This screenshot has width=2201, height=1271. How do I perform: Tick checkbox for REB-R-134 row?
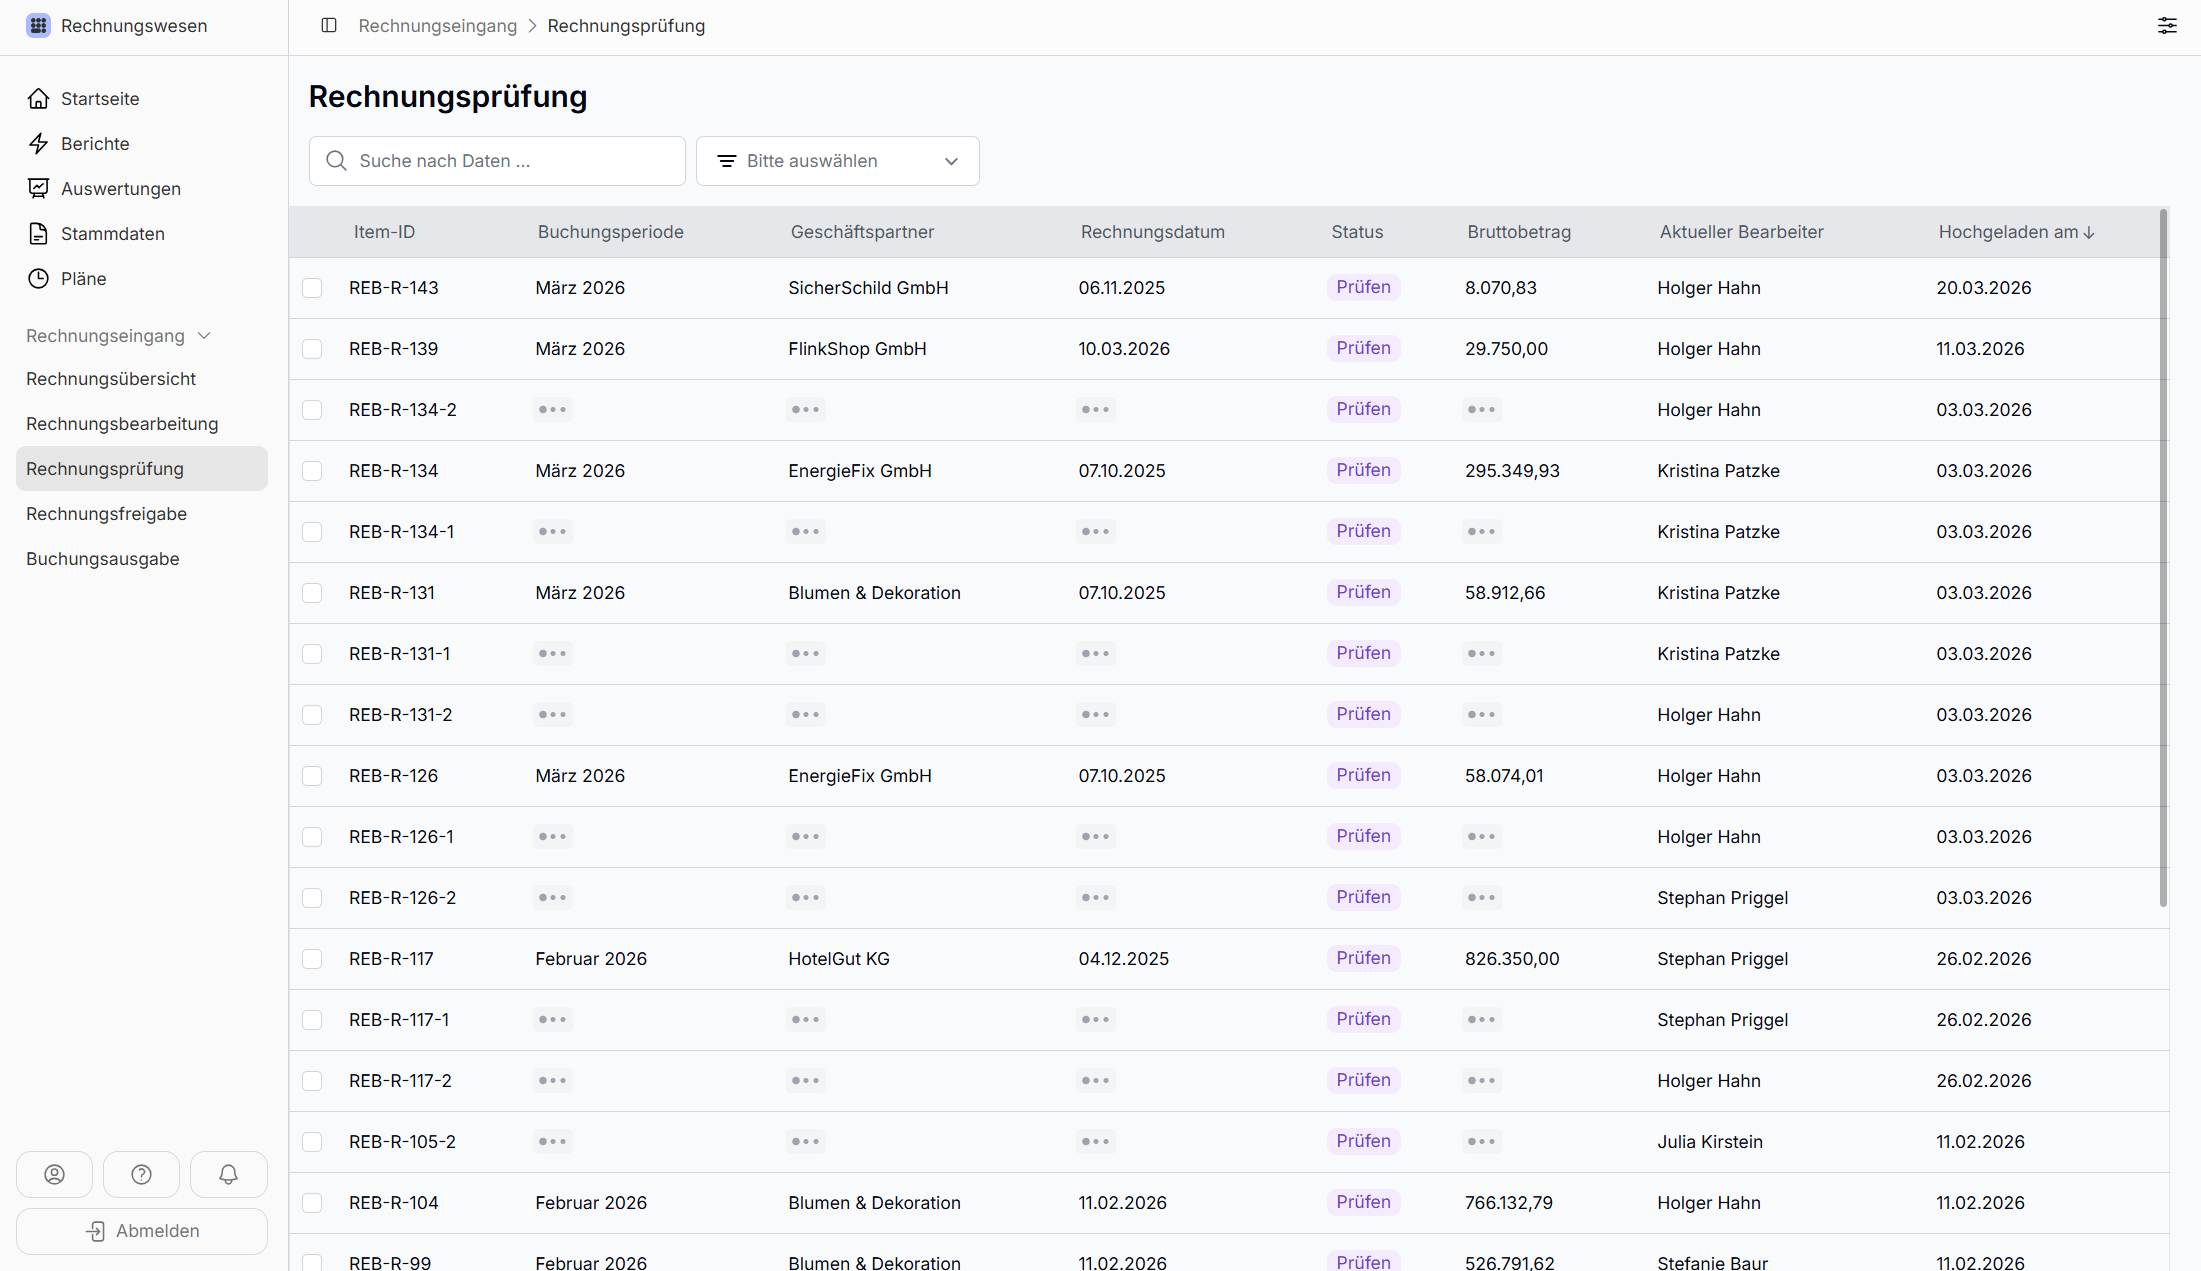312,471
